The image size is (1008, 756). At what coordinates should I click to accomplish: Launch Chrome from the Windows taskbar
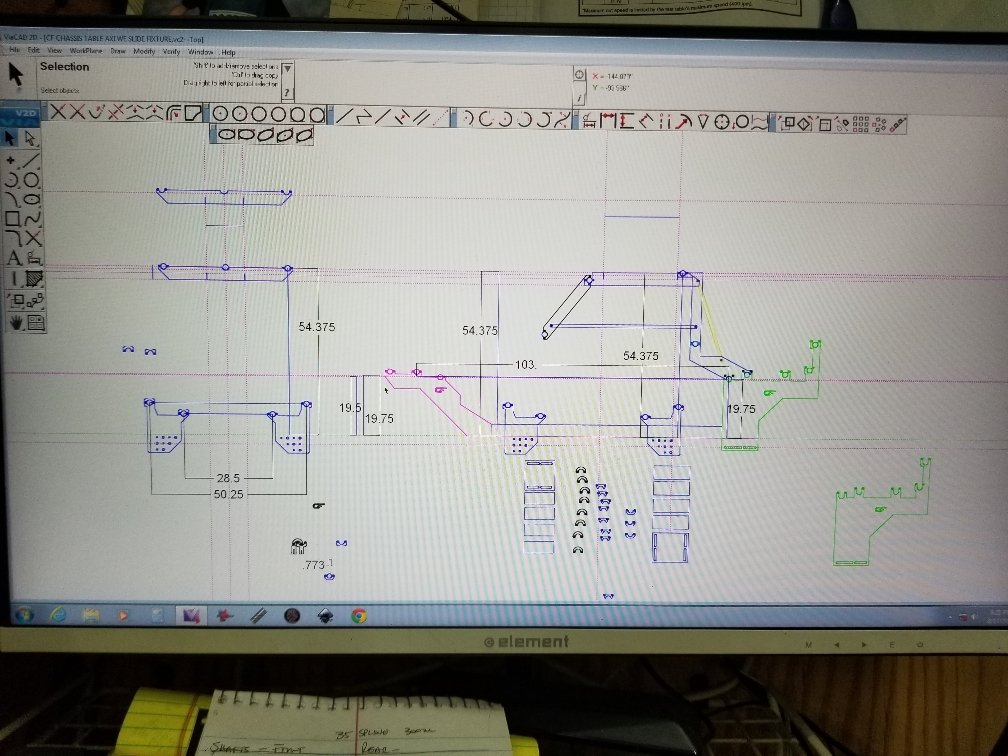(x=359, y=616)
